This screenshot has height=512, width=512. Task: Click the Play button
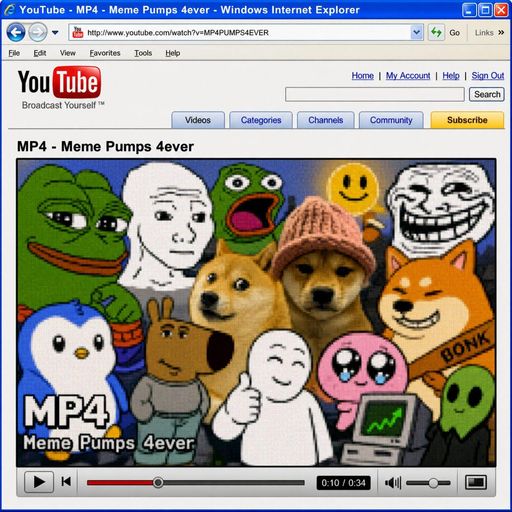[x=39, y=482]
